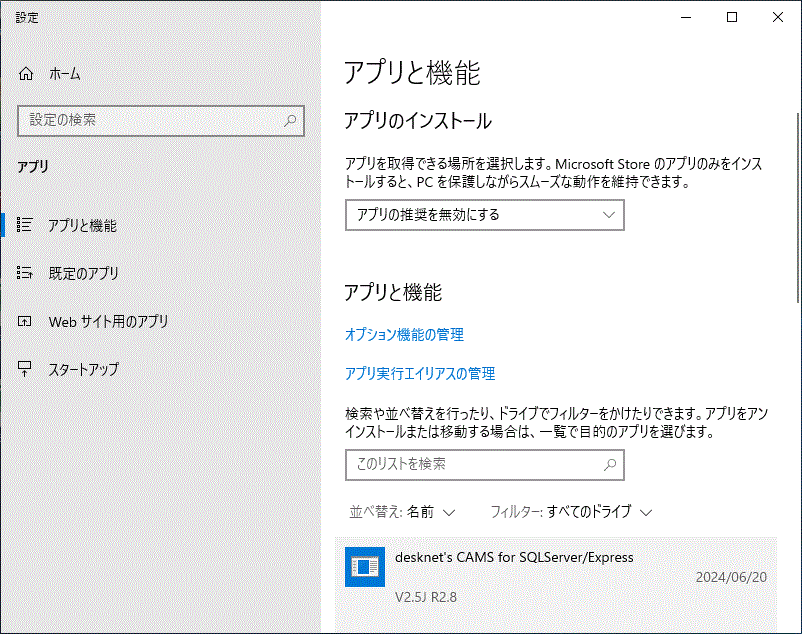Open アプリ実行エイリアスの管理 link
This screenshot has width=802, height=634.
click(x=420, y=373)
